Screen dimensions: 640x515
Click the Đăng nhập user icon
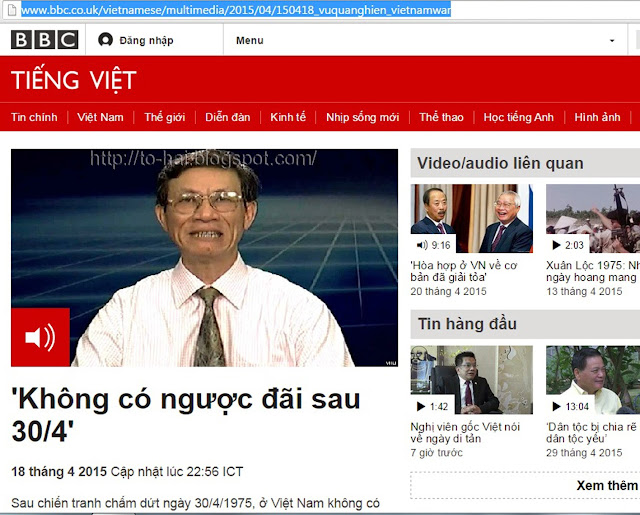click(105, 40)
